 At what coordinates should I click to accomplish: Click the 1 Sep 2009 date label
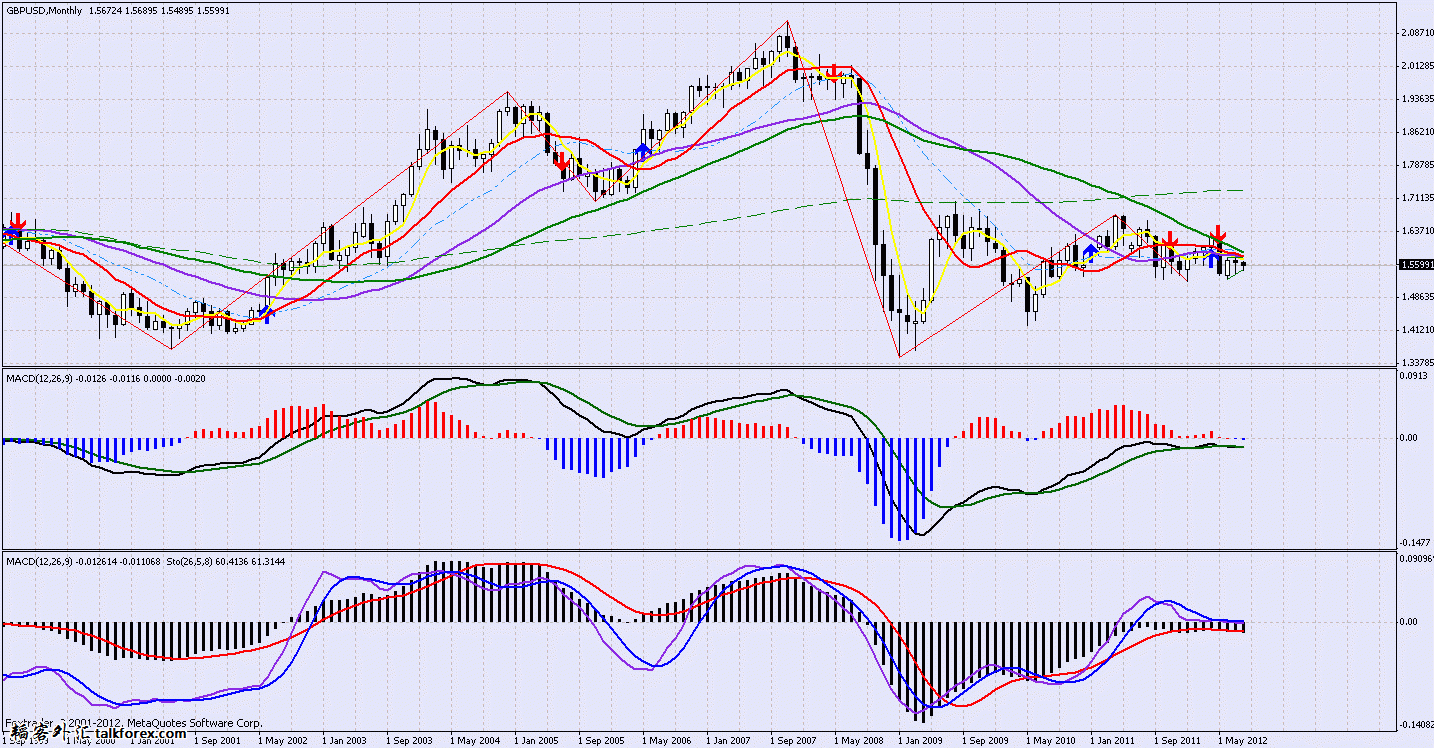pyautogui.click(x=986, y=741)
